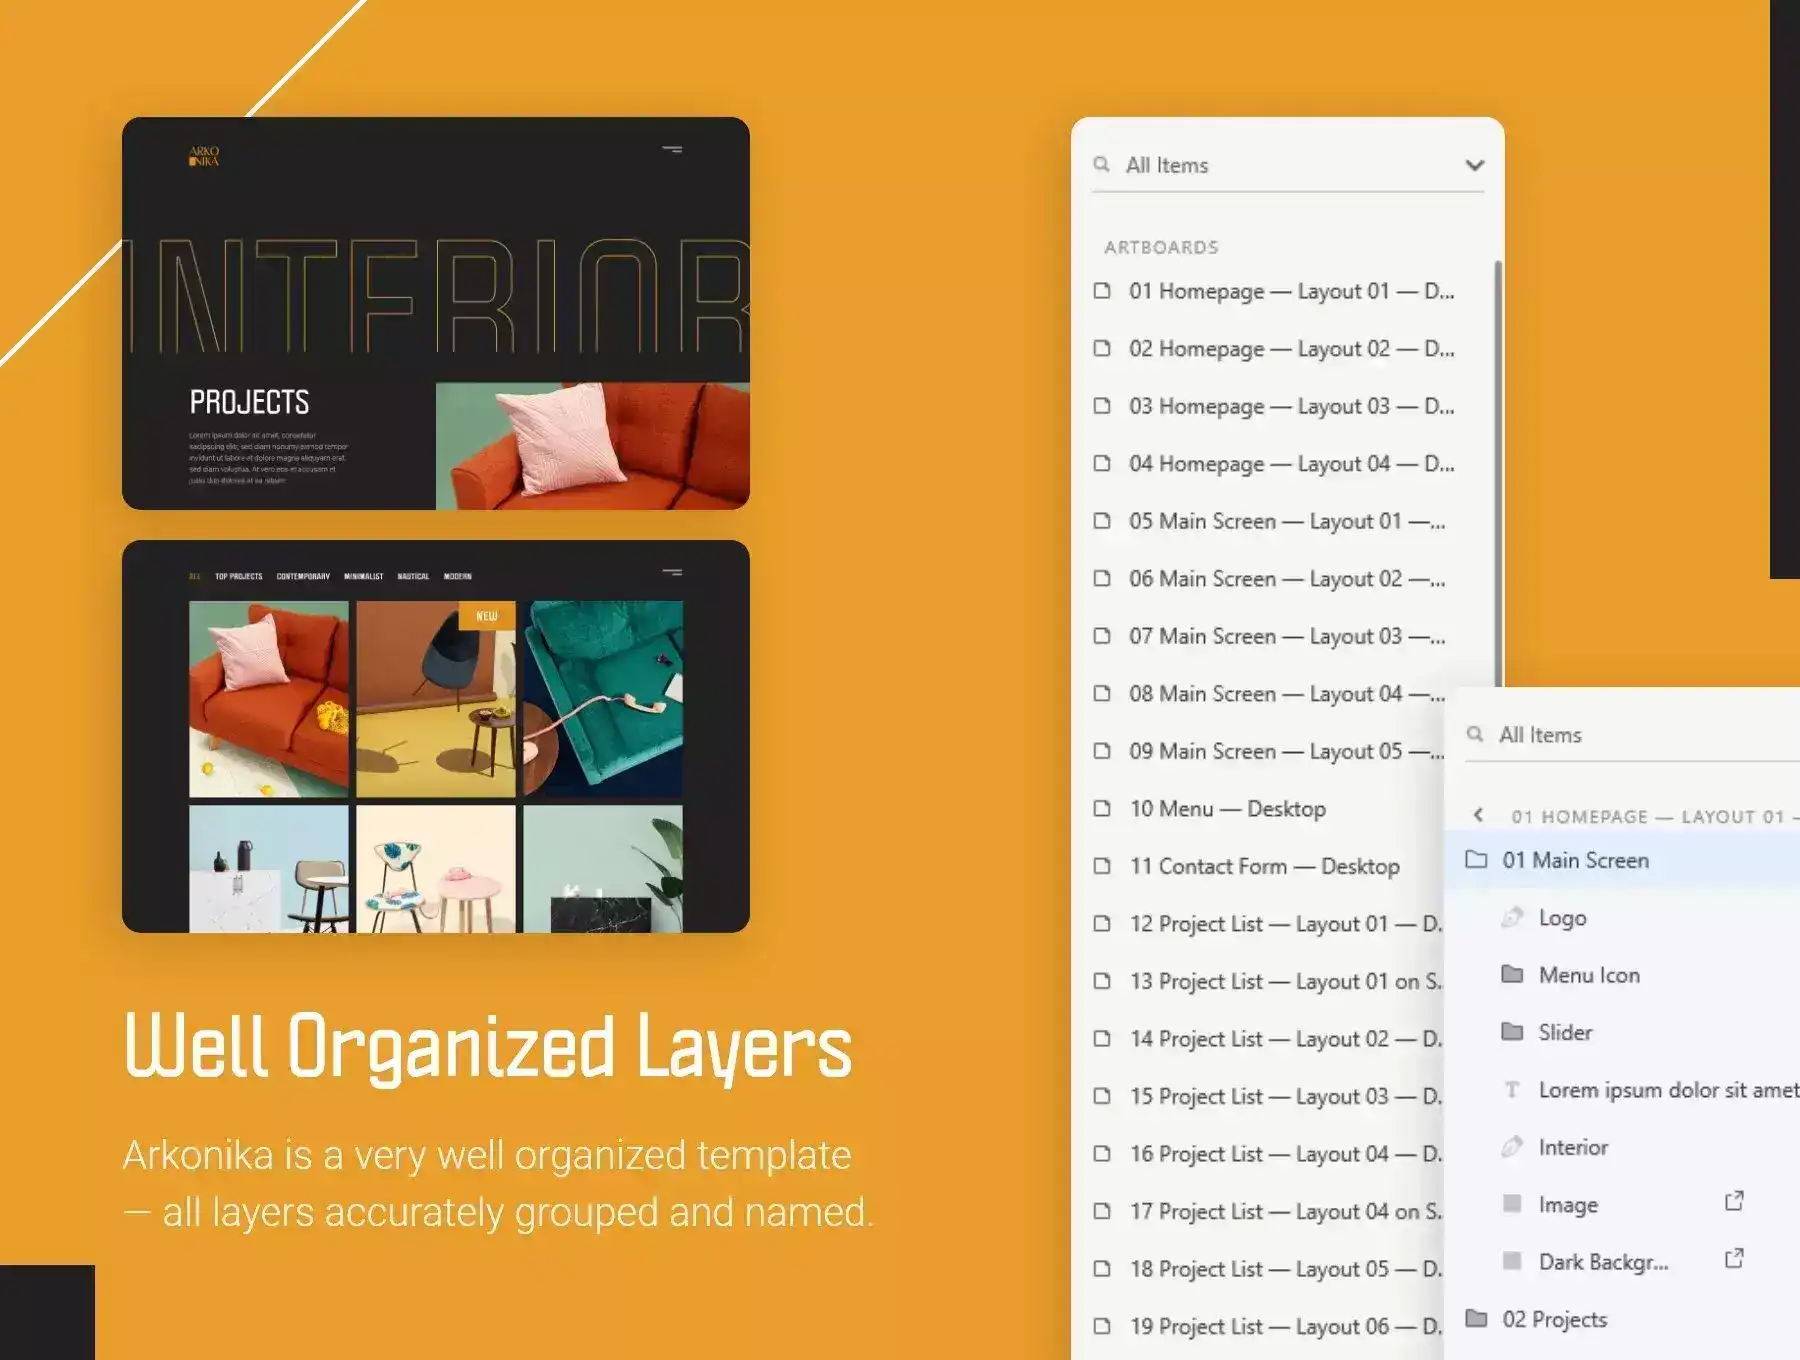Screen dimensions: 1800x1360
Task: Click the text layer icon for Lorem ipsum
Action: click(1512, 1090)
